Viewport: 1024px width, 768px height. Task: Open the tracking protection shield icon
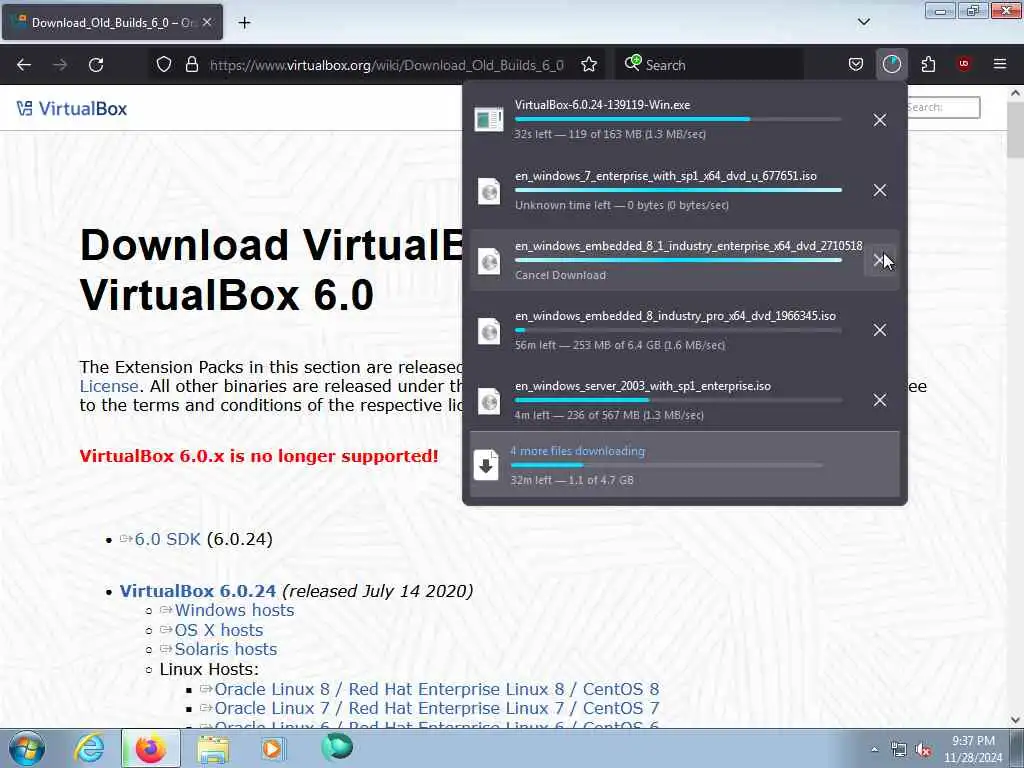click(x=164, y=65)
